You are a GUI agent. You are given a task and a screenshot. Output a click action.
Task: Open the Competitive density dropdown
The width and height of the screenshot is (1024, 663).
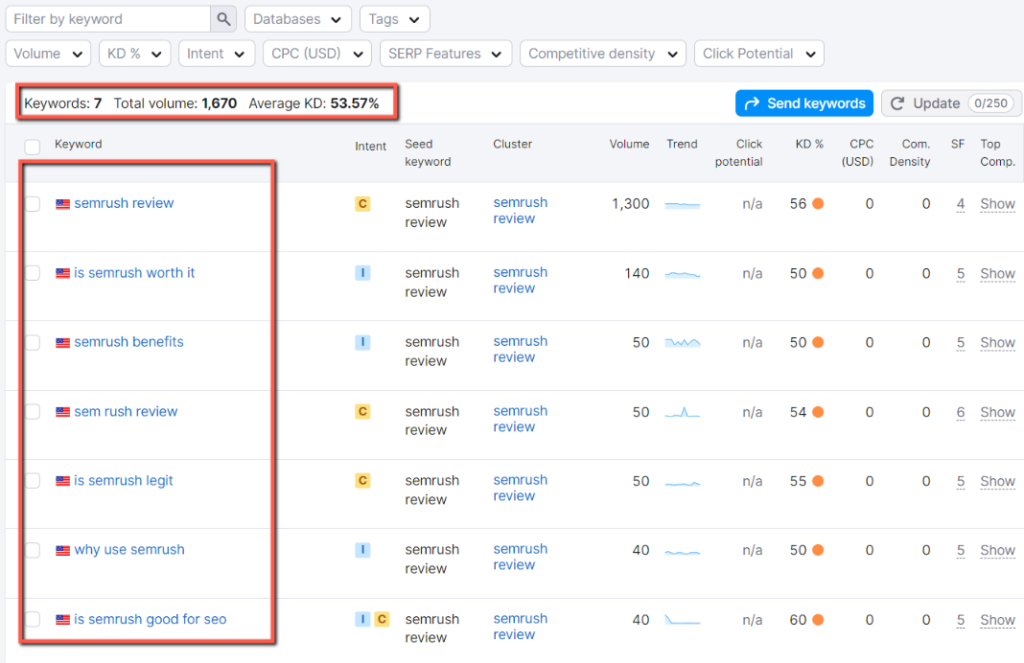tap(602, 53)
